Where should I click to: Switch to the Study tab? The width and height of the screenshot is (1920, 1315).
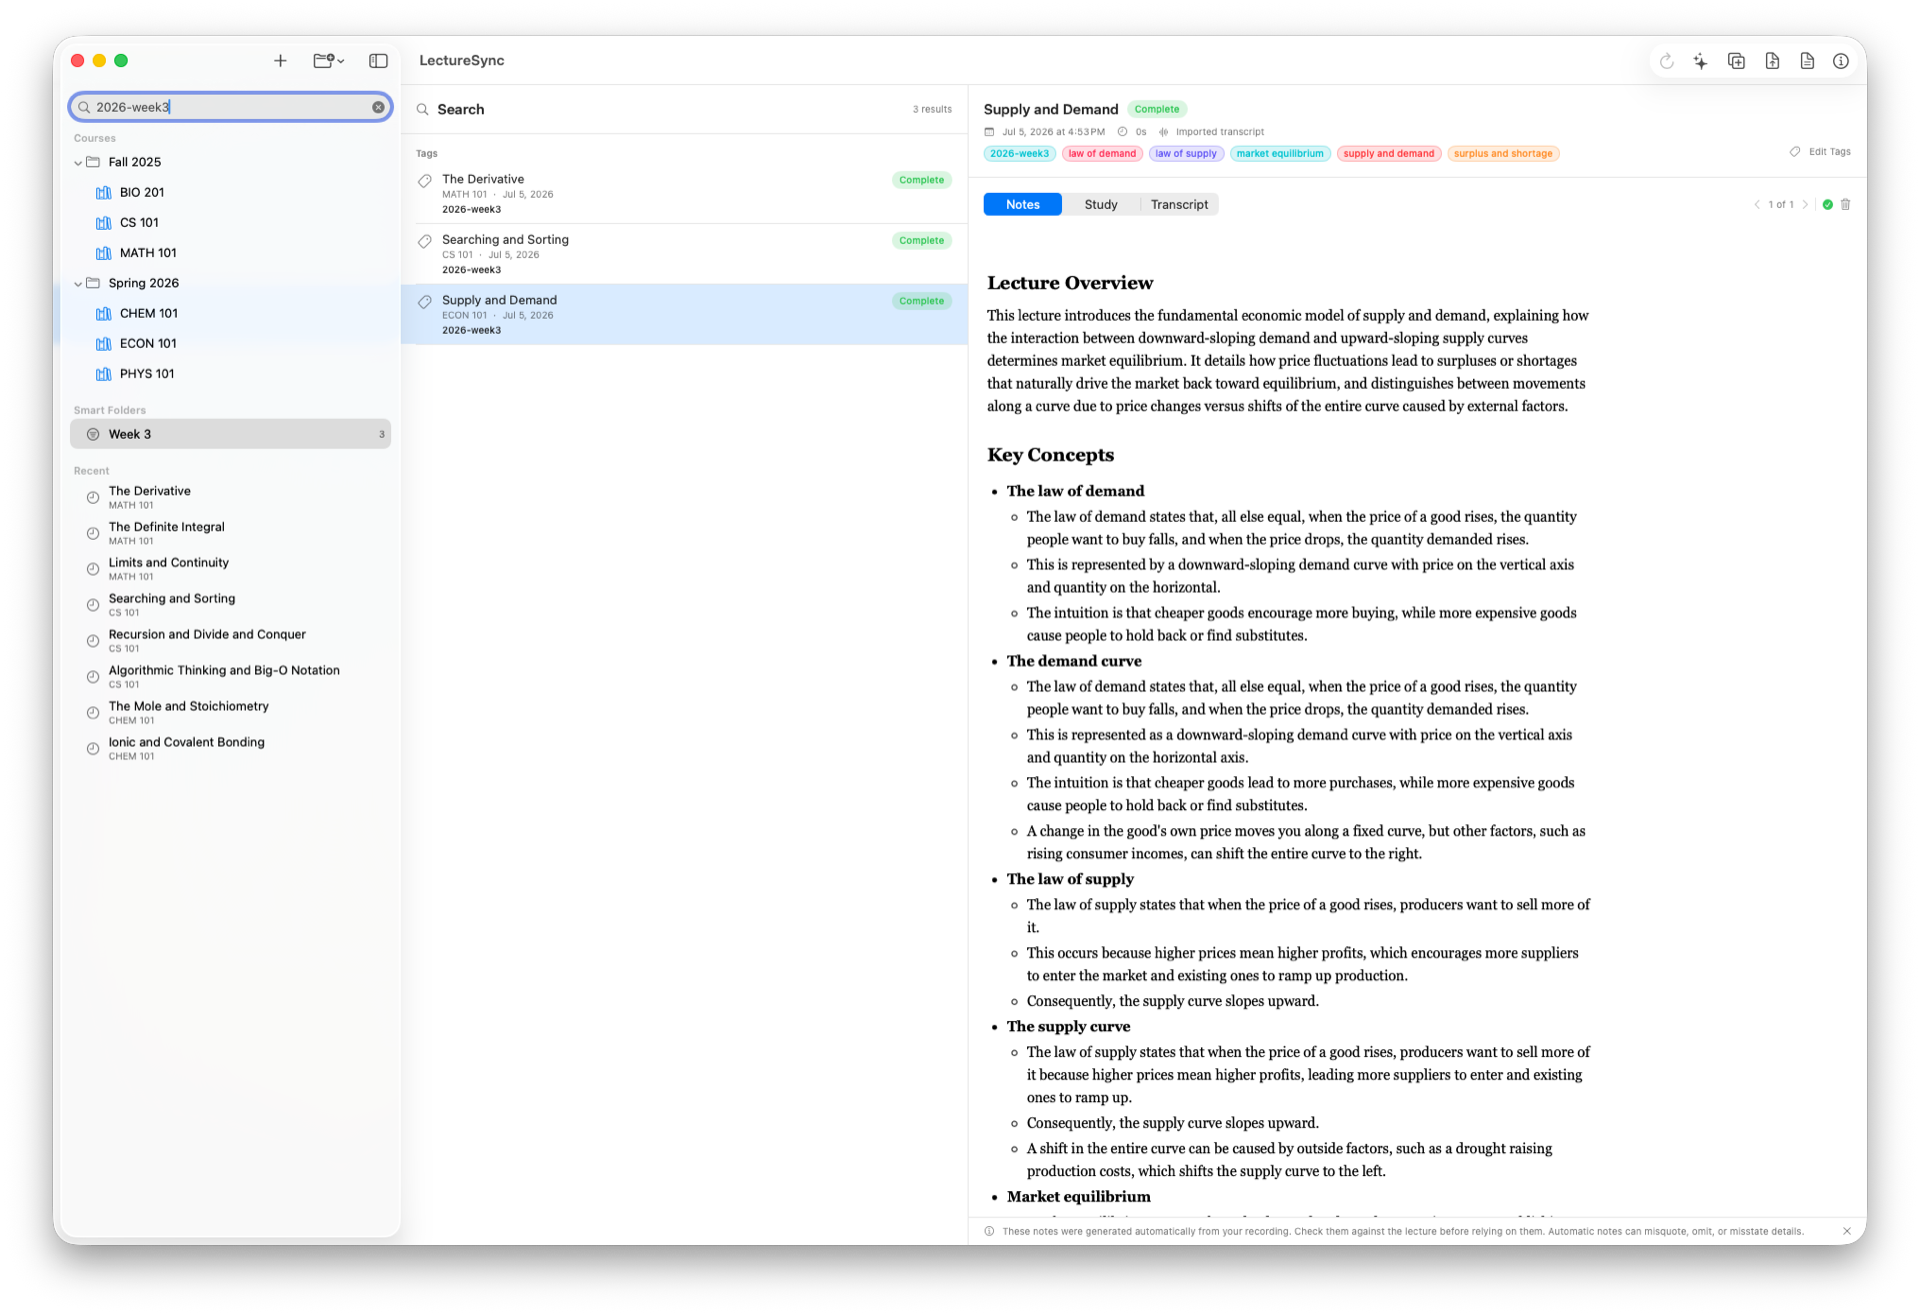pyautogui.click(x=1100, y=204)
